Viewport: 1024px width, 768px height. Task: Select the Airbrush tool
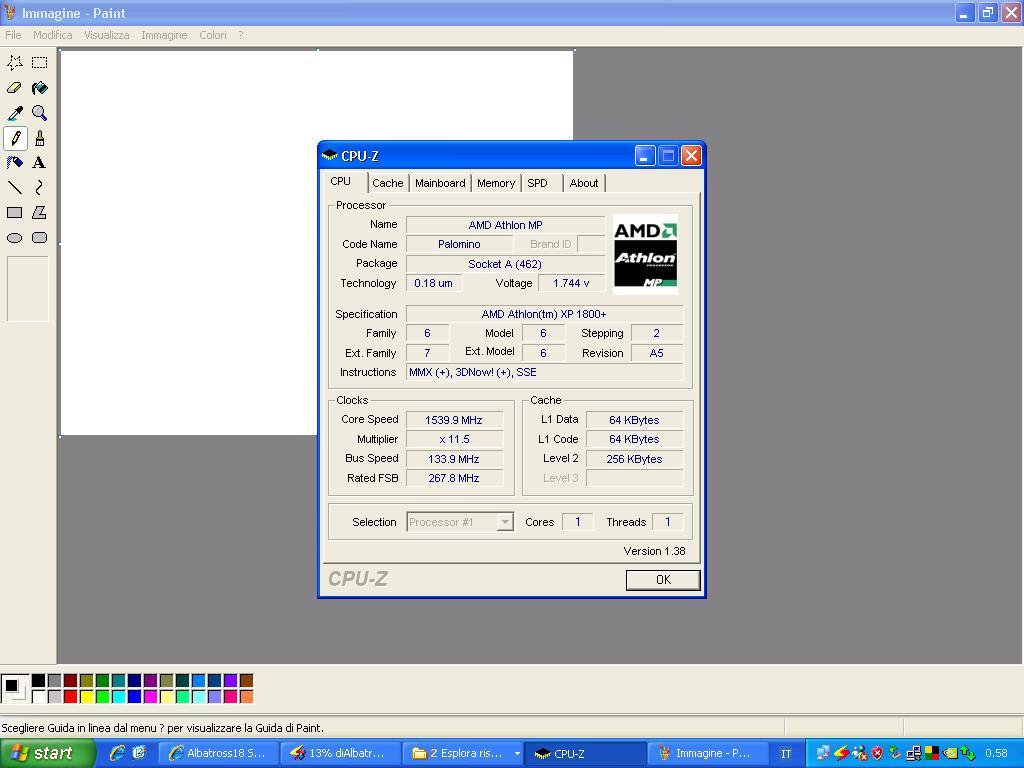click(15, 163)
